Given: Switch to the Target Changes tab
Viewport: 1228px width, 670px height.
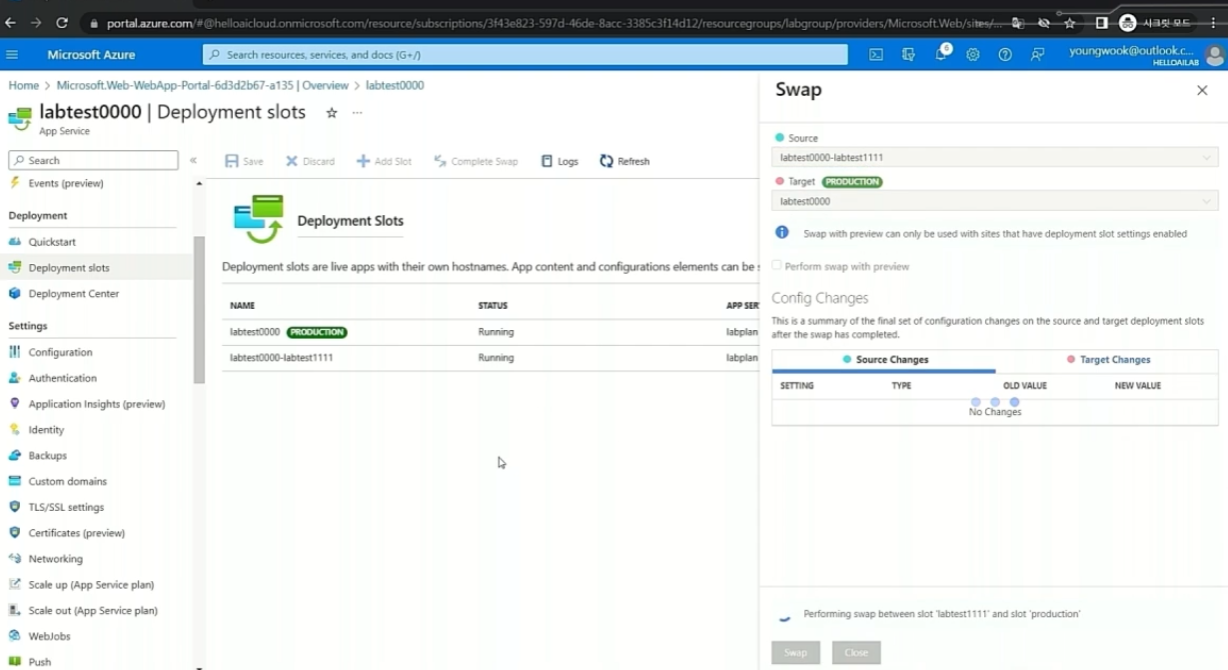Looking at the screenshot, I should pos(1108,360).
